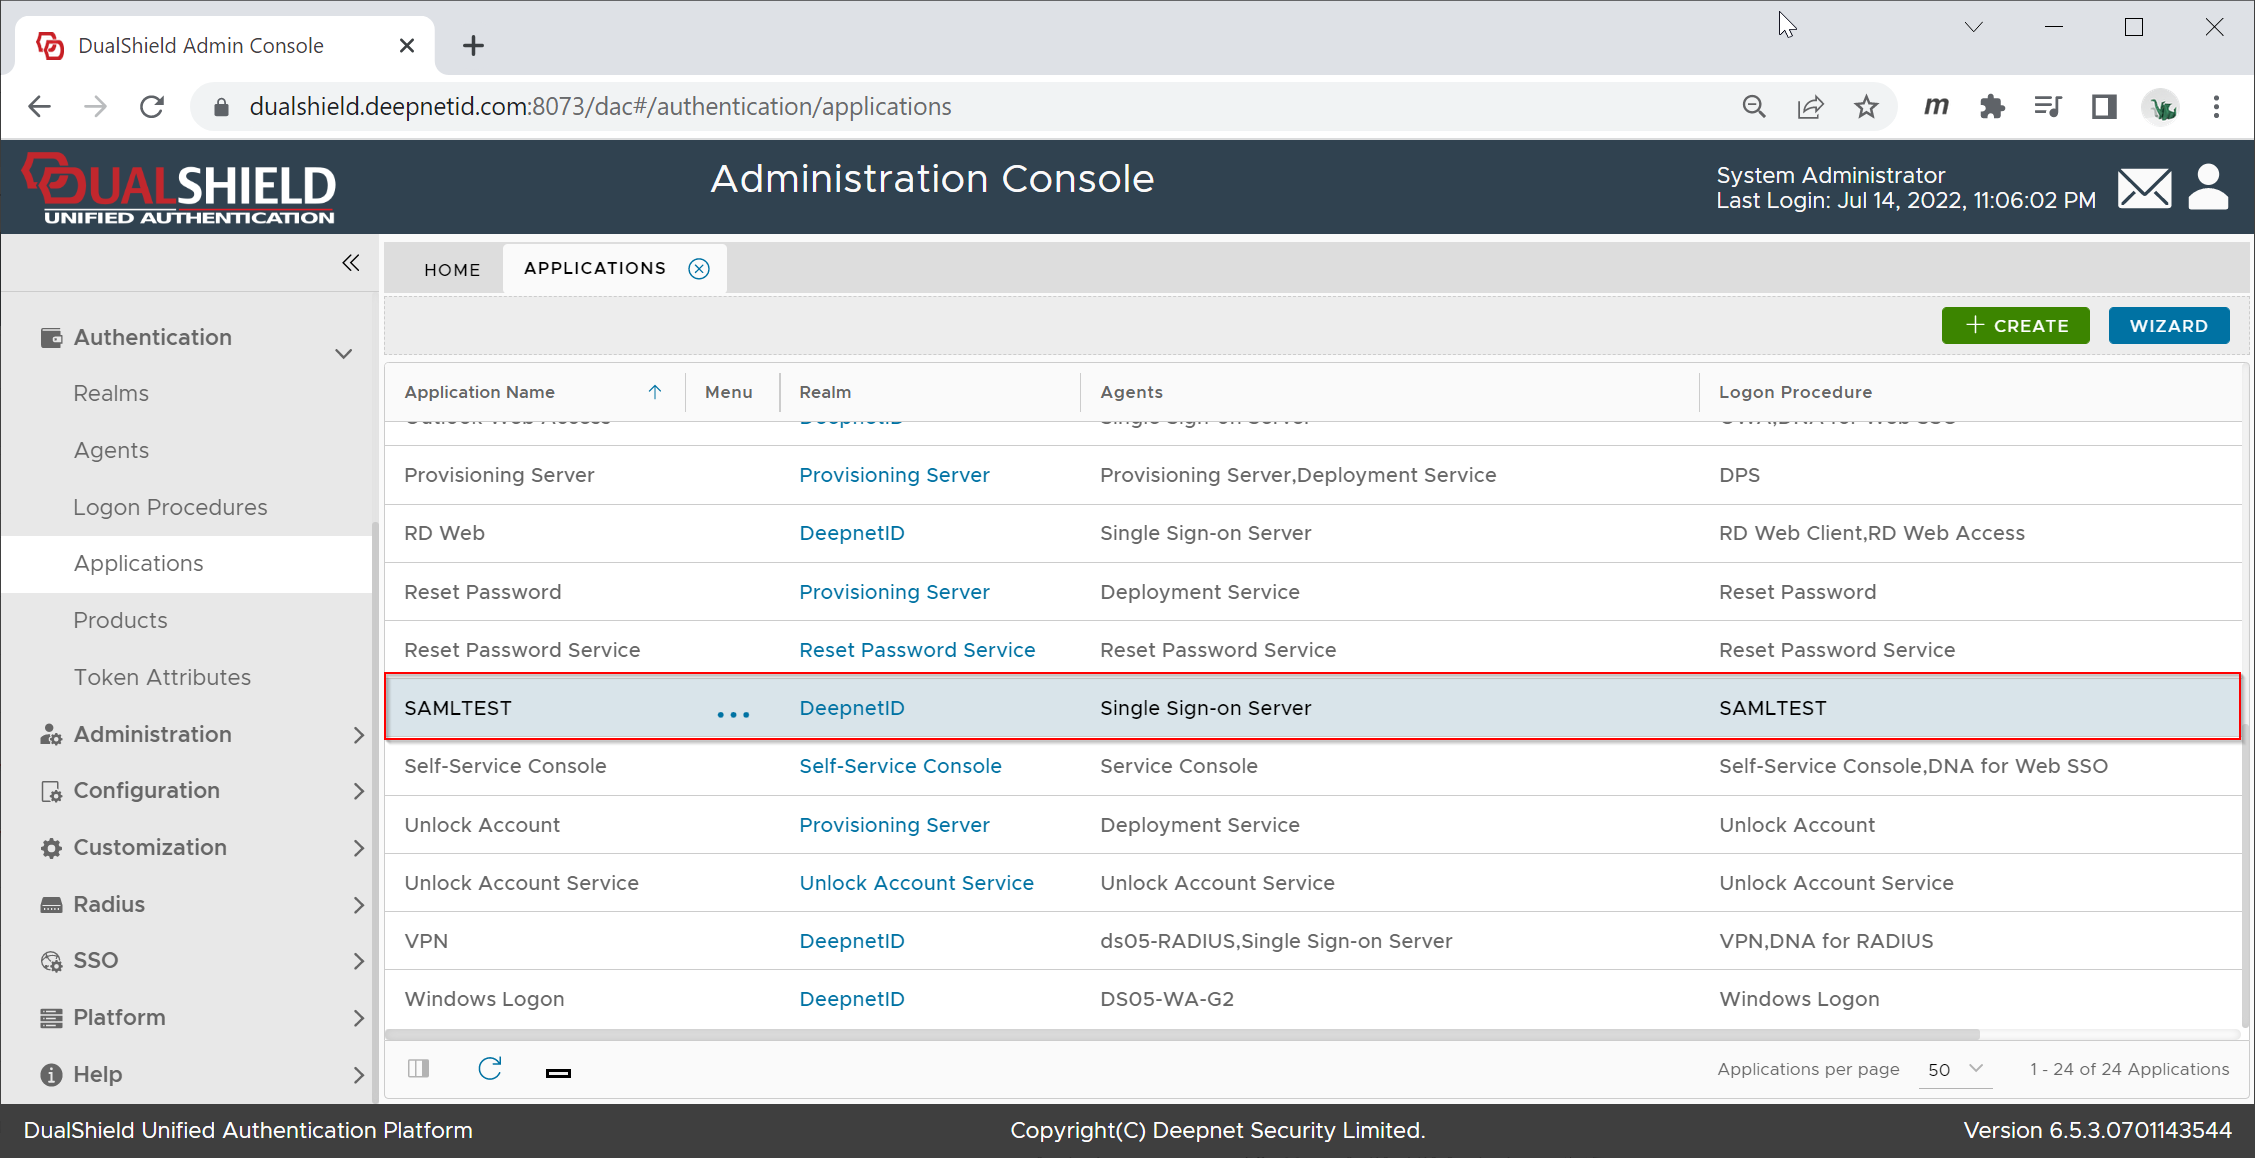The image size is (2255, 1158).
Task: Click the minus bar icon in footer
Action: click(x=558, y=1073)
